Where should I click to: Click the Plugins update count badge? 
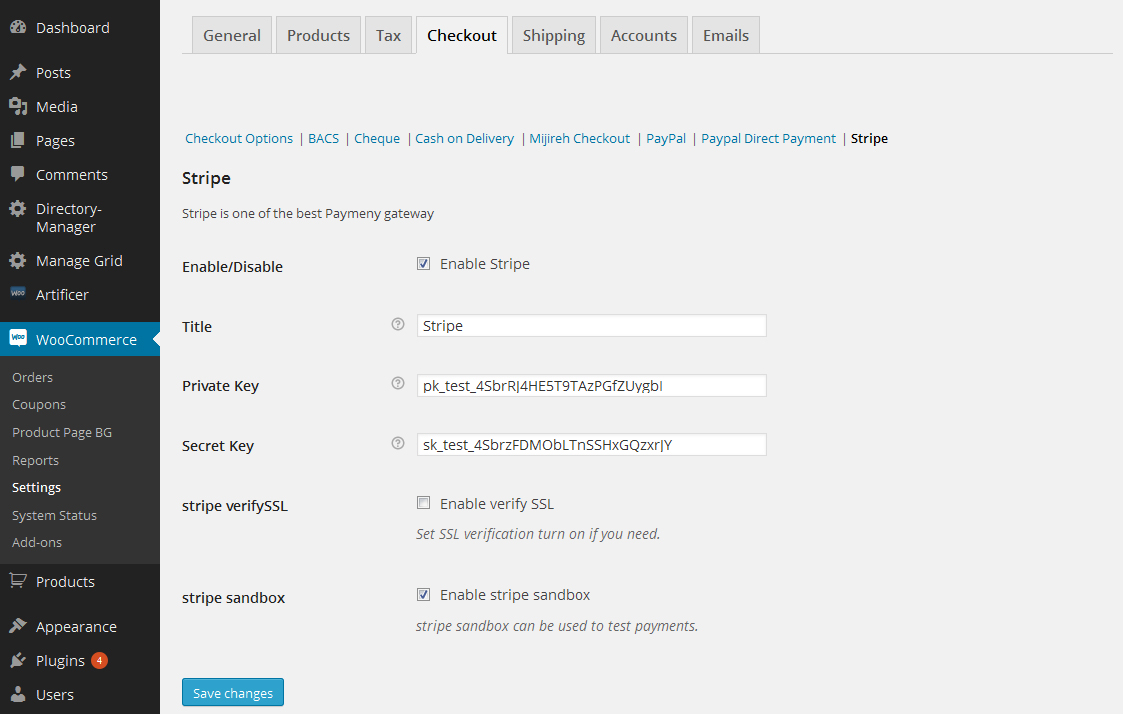pos(100,660)
